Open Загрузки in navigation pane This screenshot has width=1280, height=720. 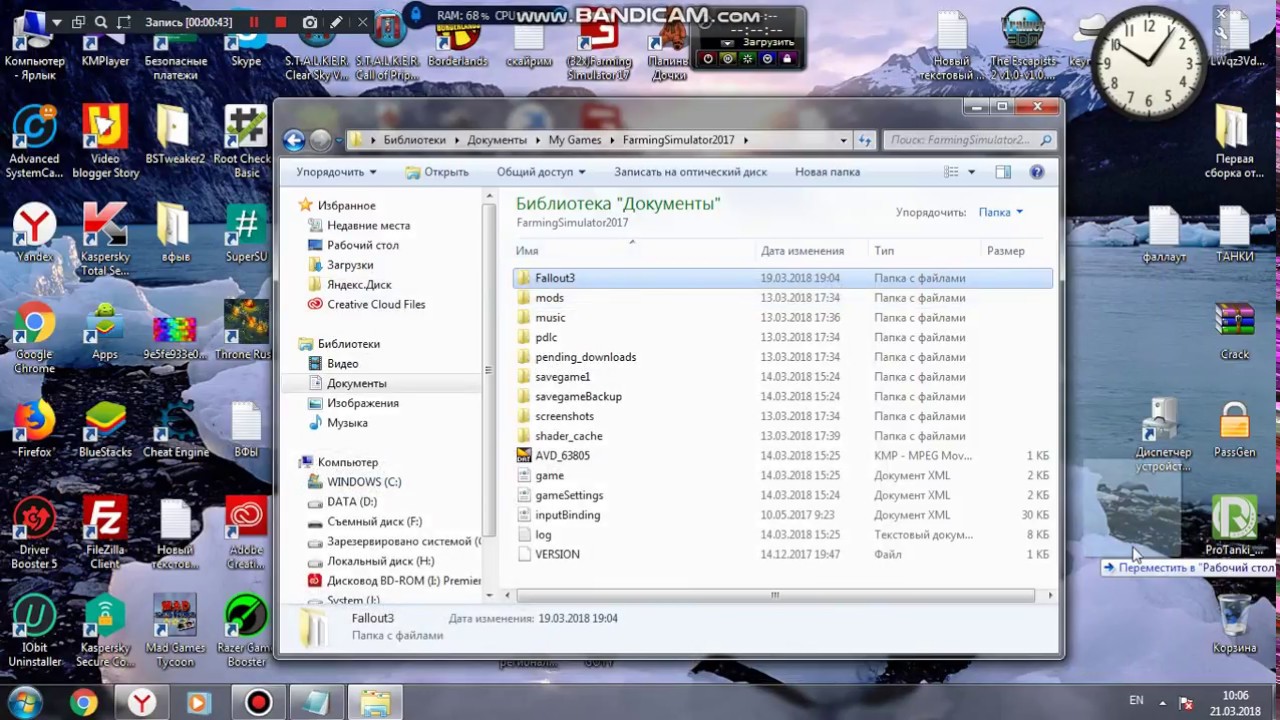click(349, 265)
